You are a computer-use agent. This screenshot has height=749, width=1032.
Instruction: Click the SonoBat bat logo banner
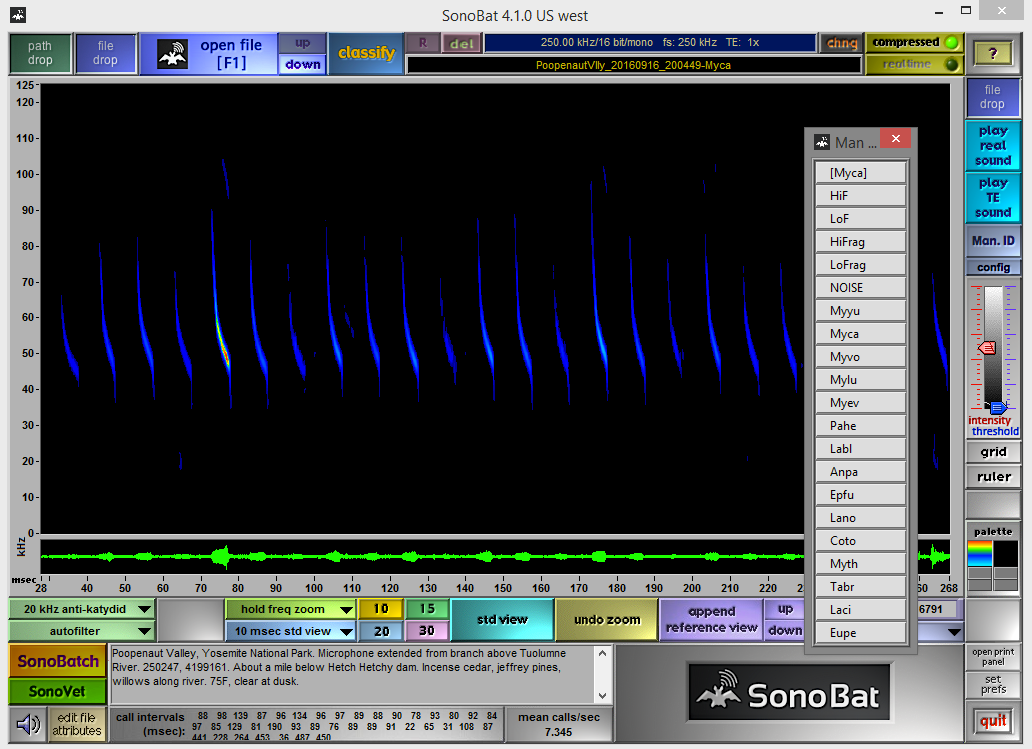pos(787,692)
